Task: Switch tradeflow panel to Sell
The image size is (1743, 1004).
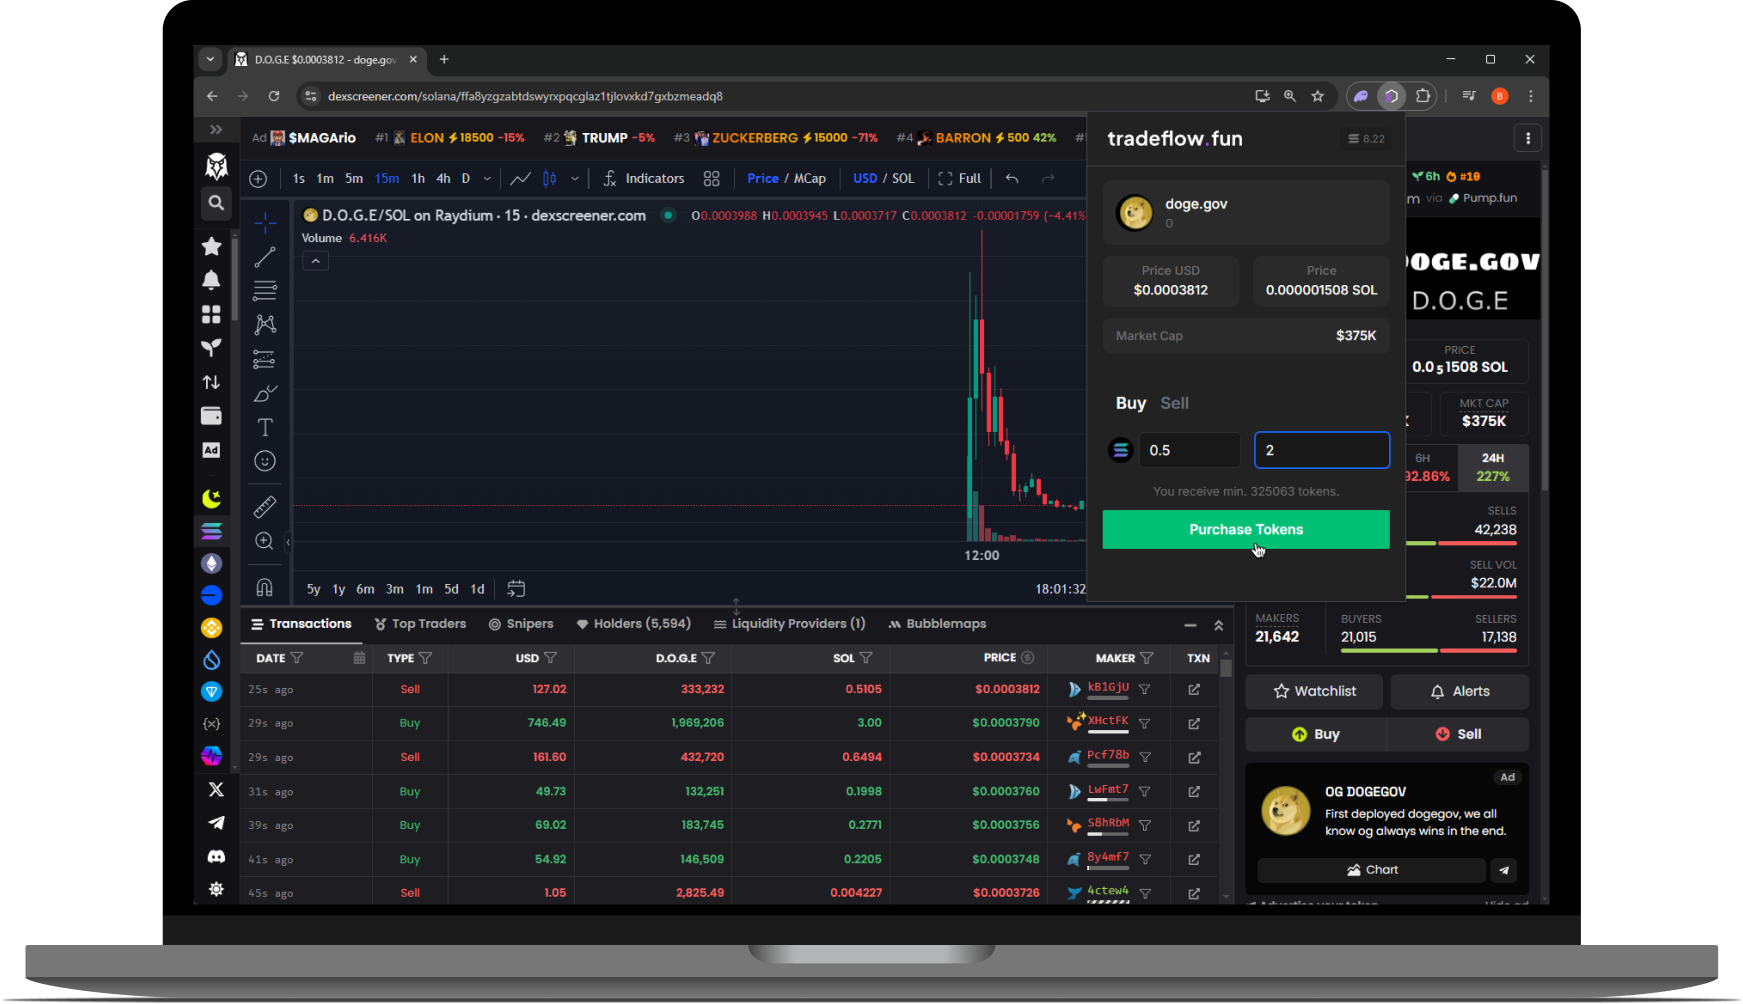Action: coord(1174,403)
